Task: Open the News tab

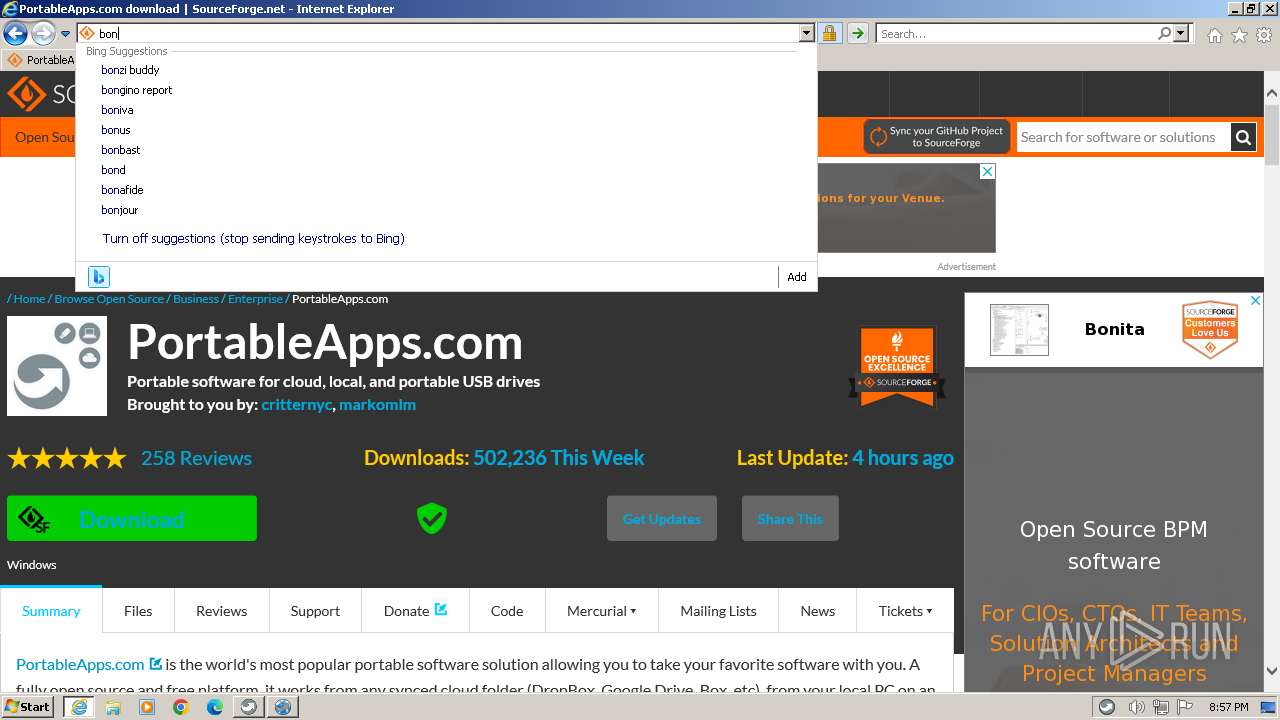Action: click(x=817, y=611)
